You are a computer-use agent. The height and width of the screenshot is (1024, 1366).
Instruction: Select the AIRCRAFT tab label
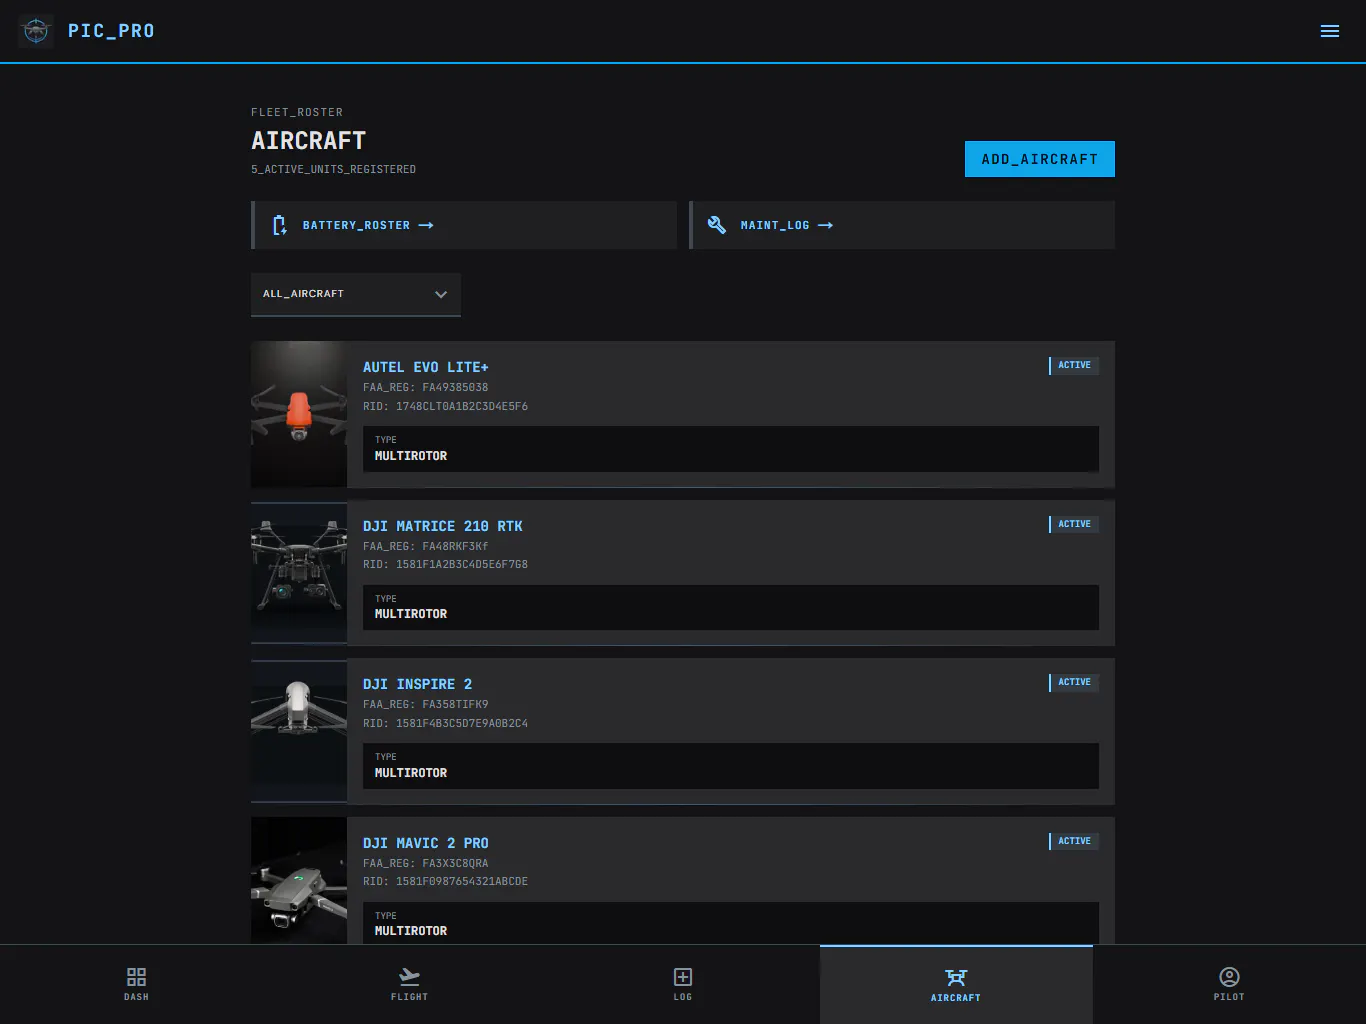pyautogui.click(x=956, y=998)
